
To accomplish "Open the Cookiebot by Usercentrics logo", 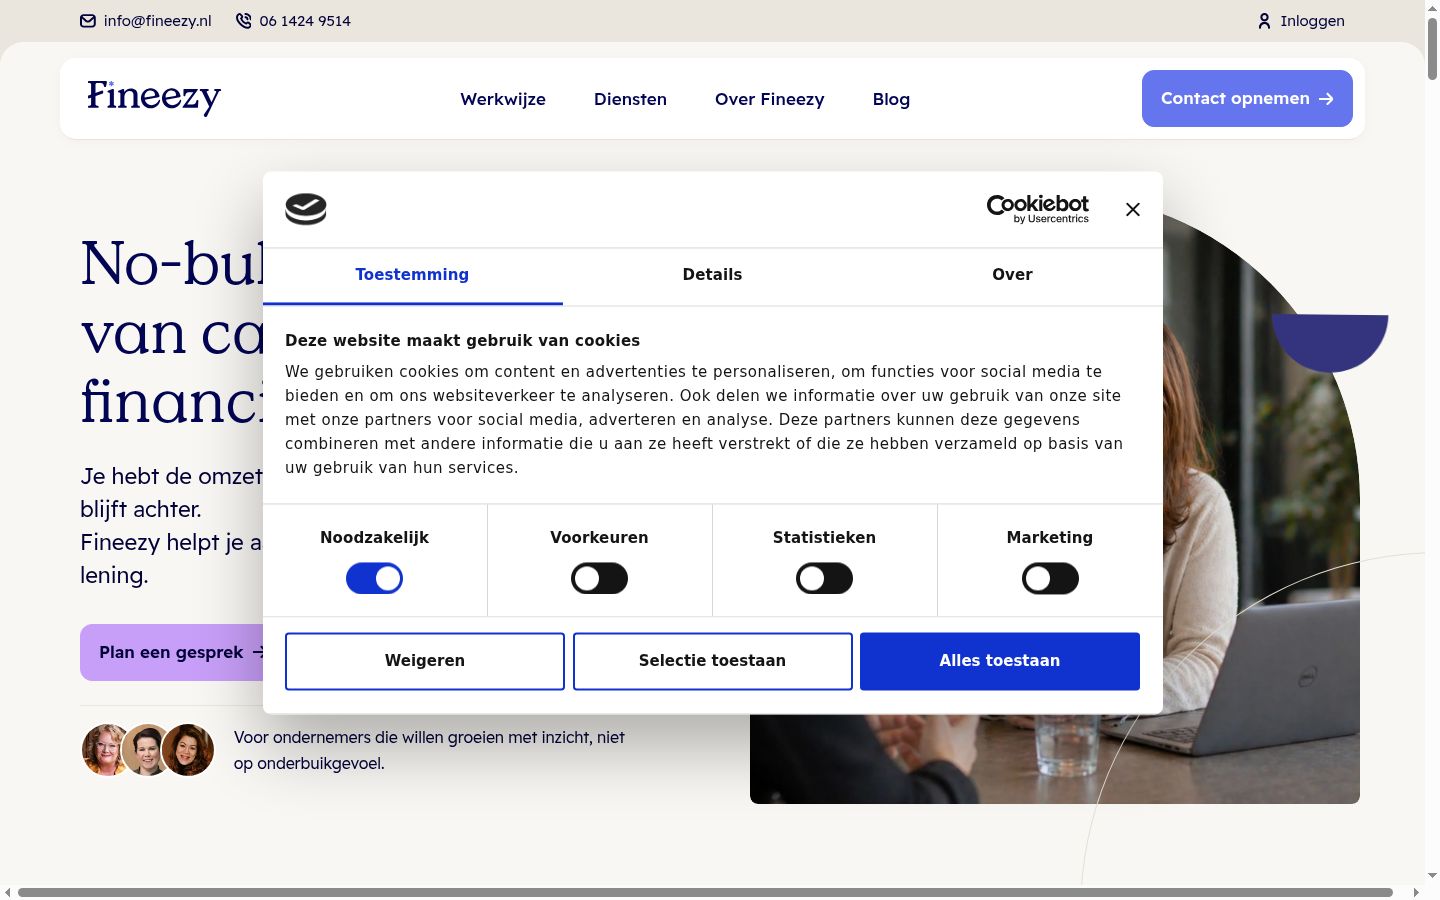I will click(1038, 209).
